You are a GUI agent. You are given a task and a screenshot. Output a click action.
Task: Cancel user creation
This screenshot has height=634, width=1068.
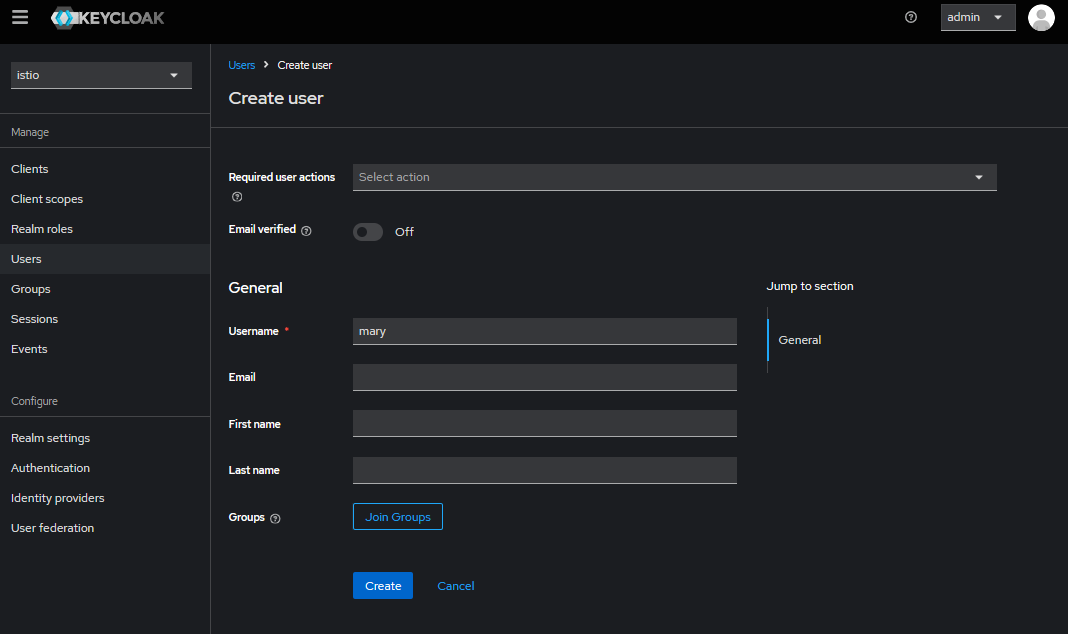[x=456, y=586]
